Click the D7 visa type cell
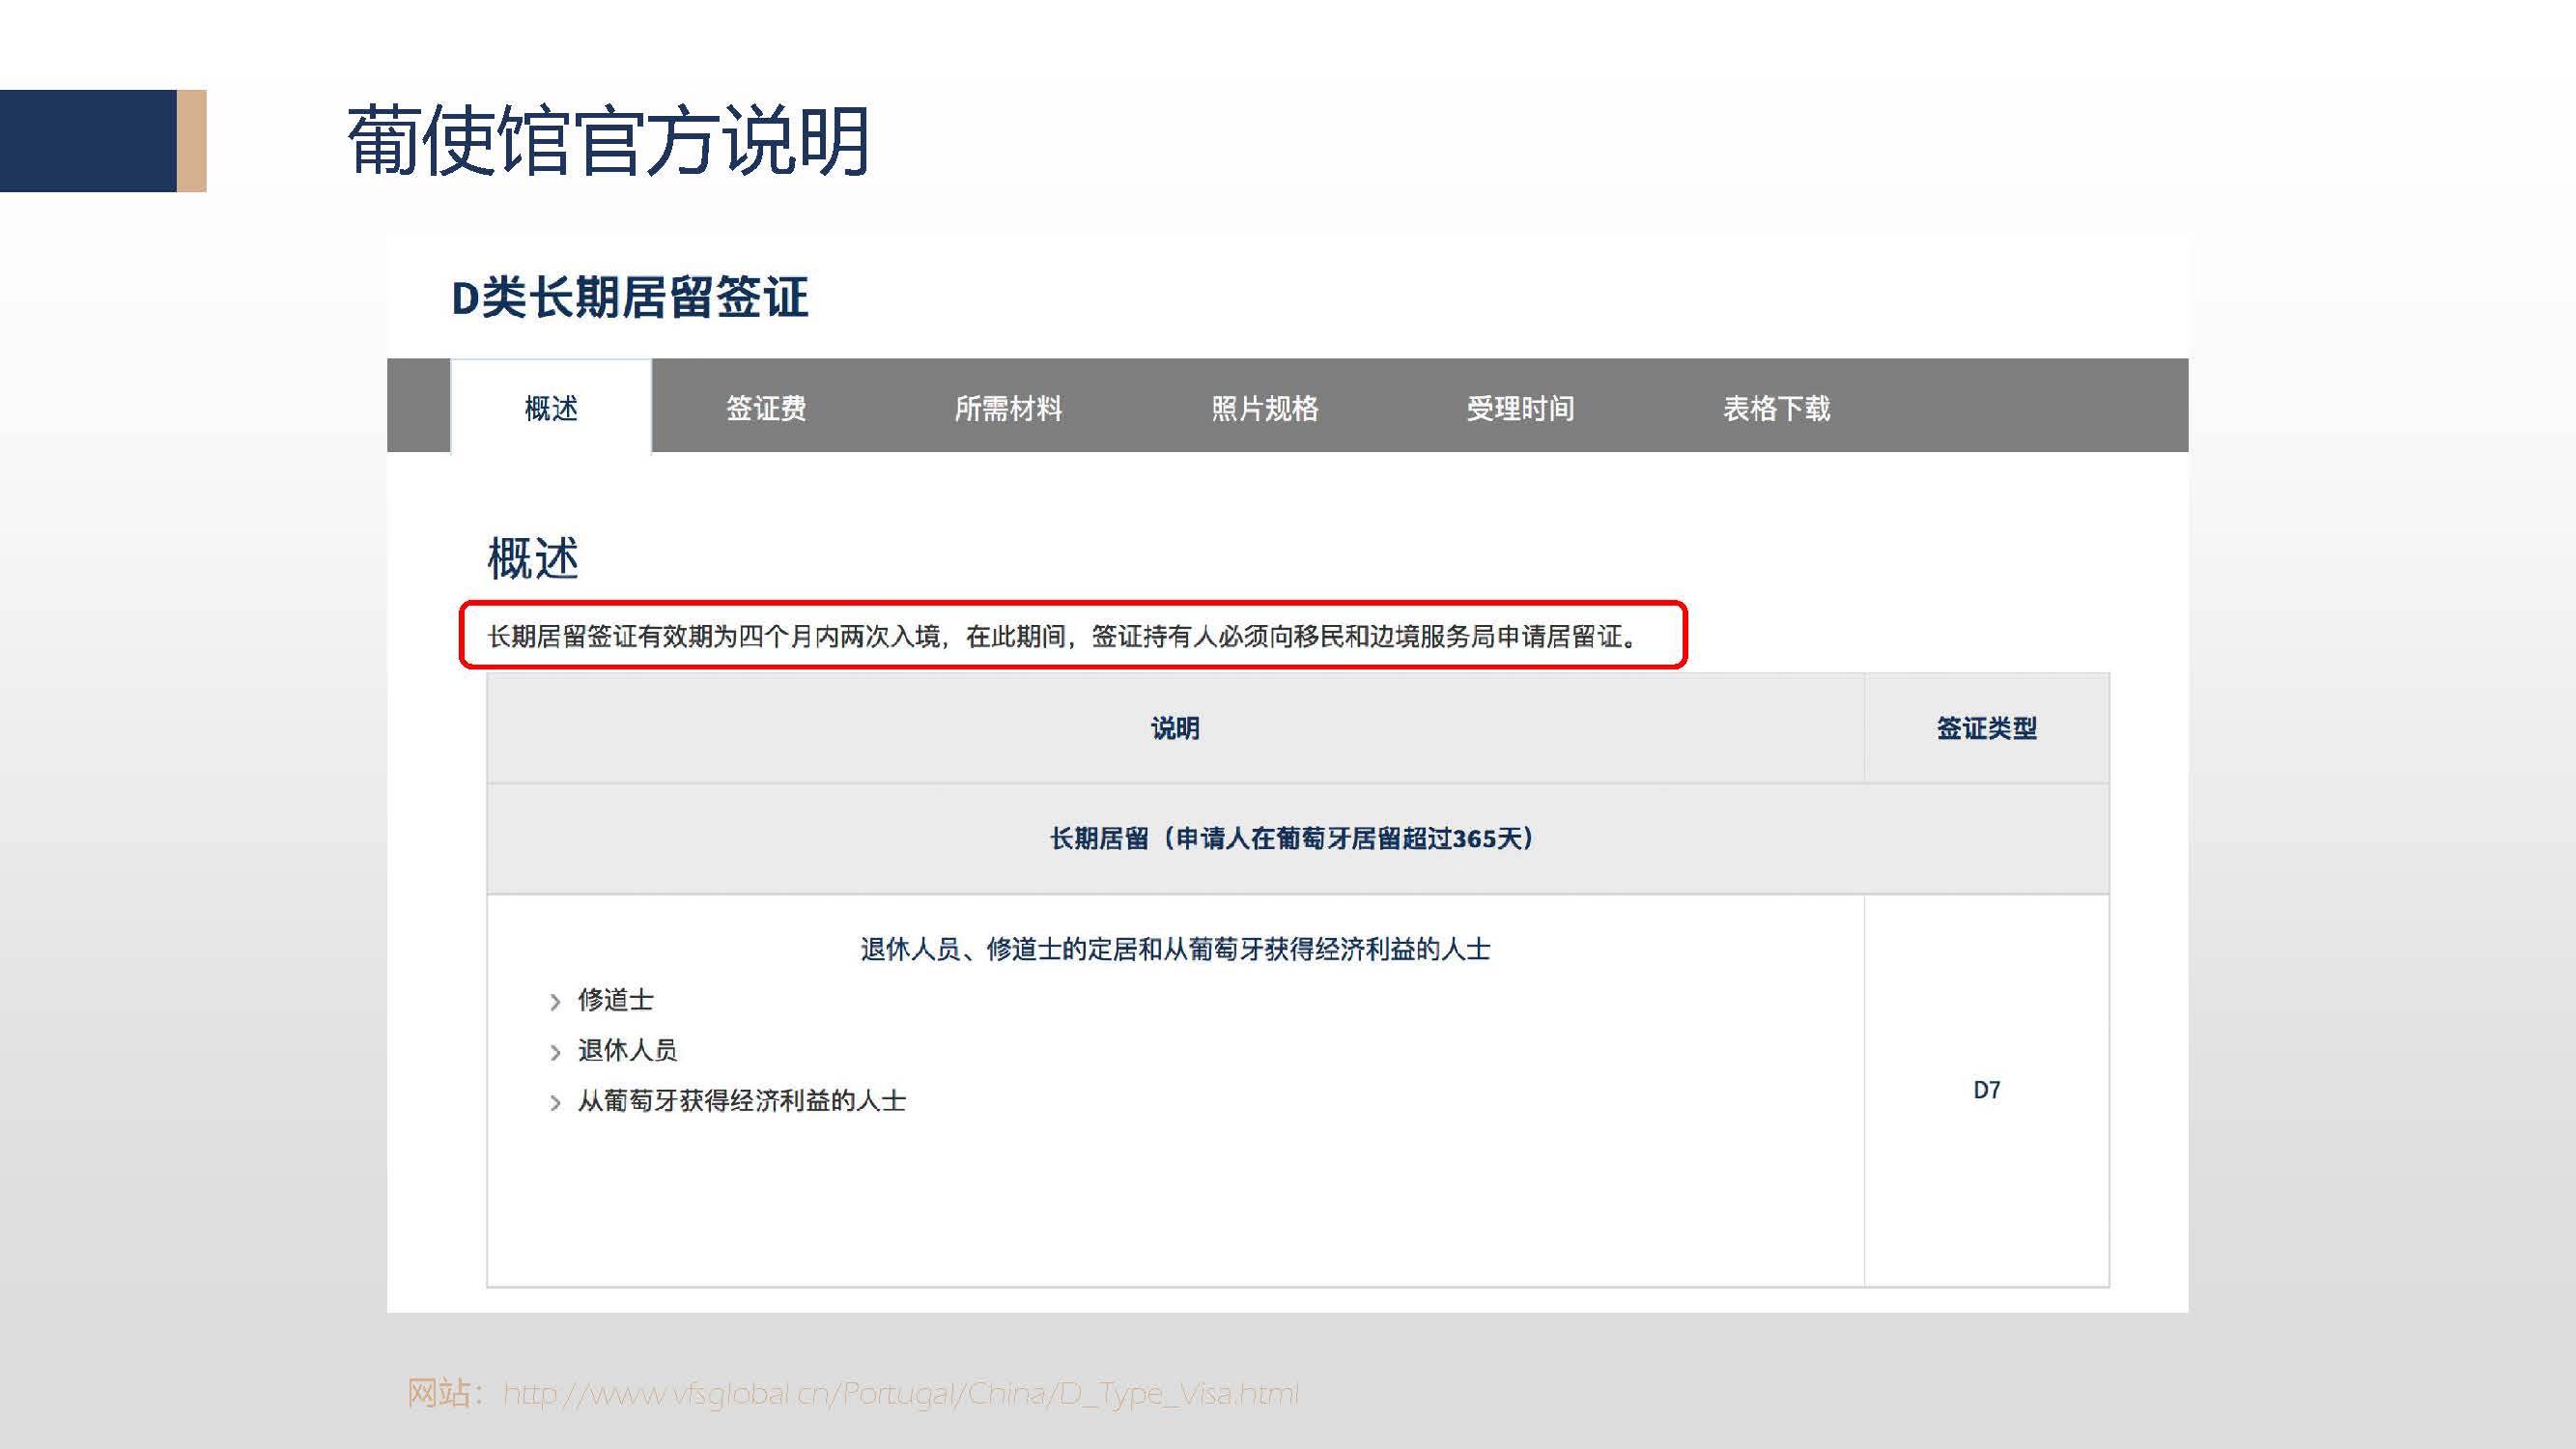This screenshot has width=2576, height=1449. click(x=1986, y=1090)
